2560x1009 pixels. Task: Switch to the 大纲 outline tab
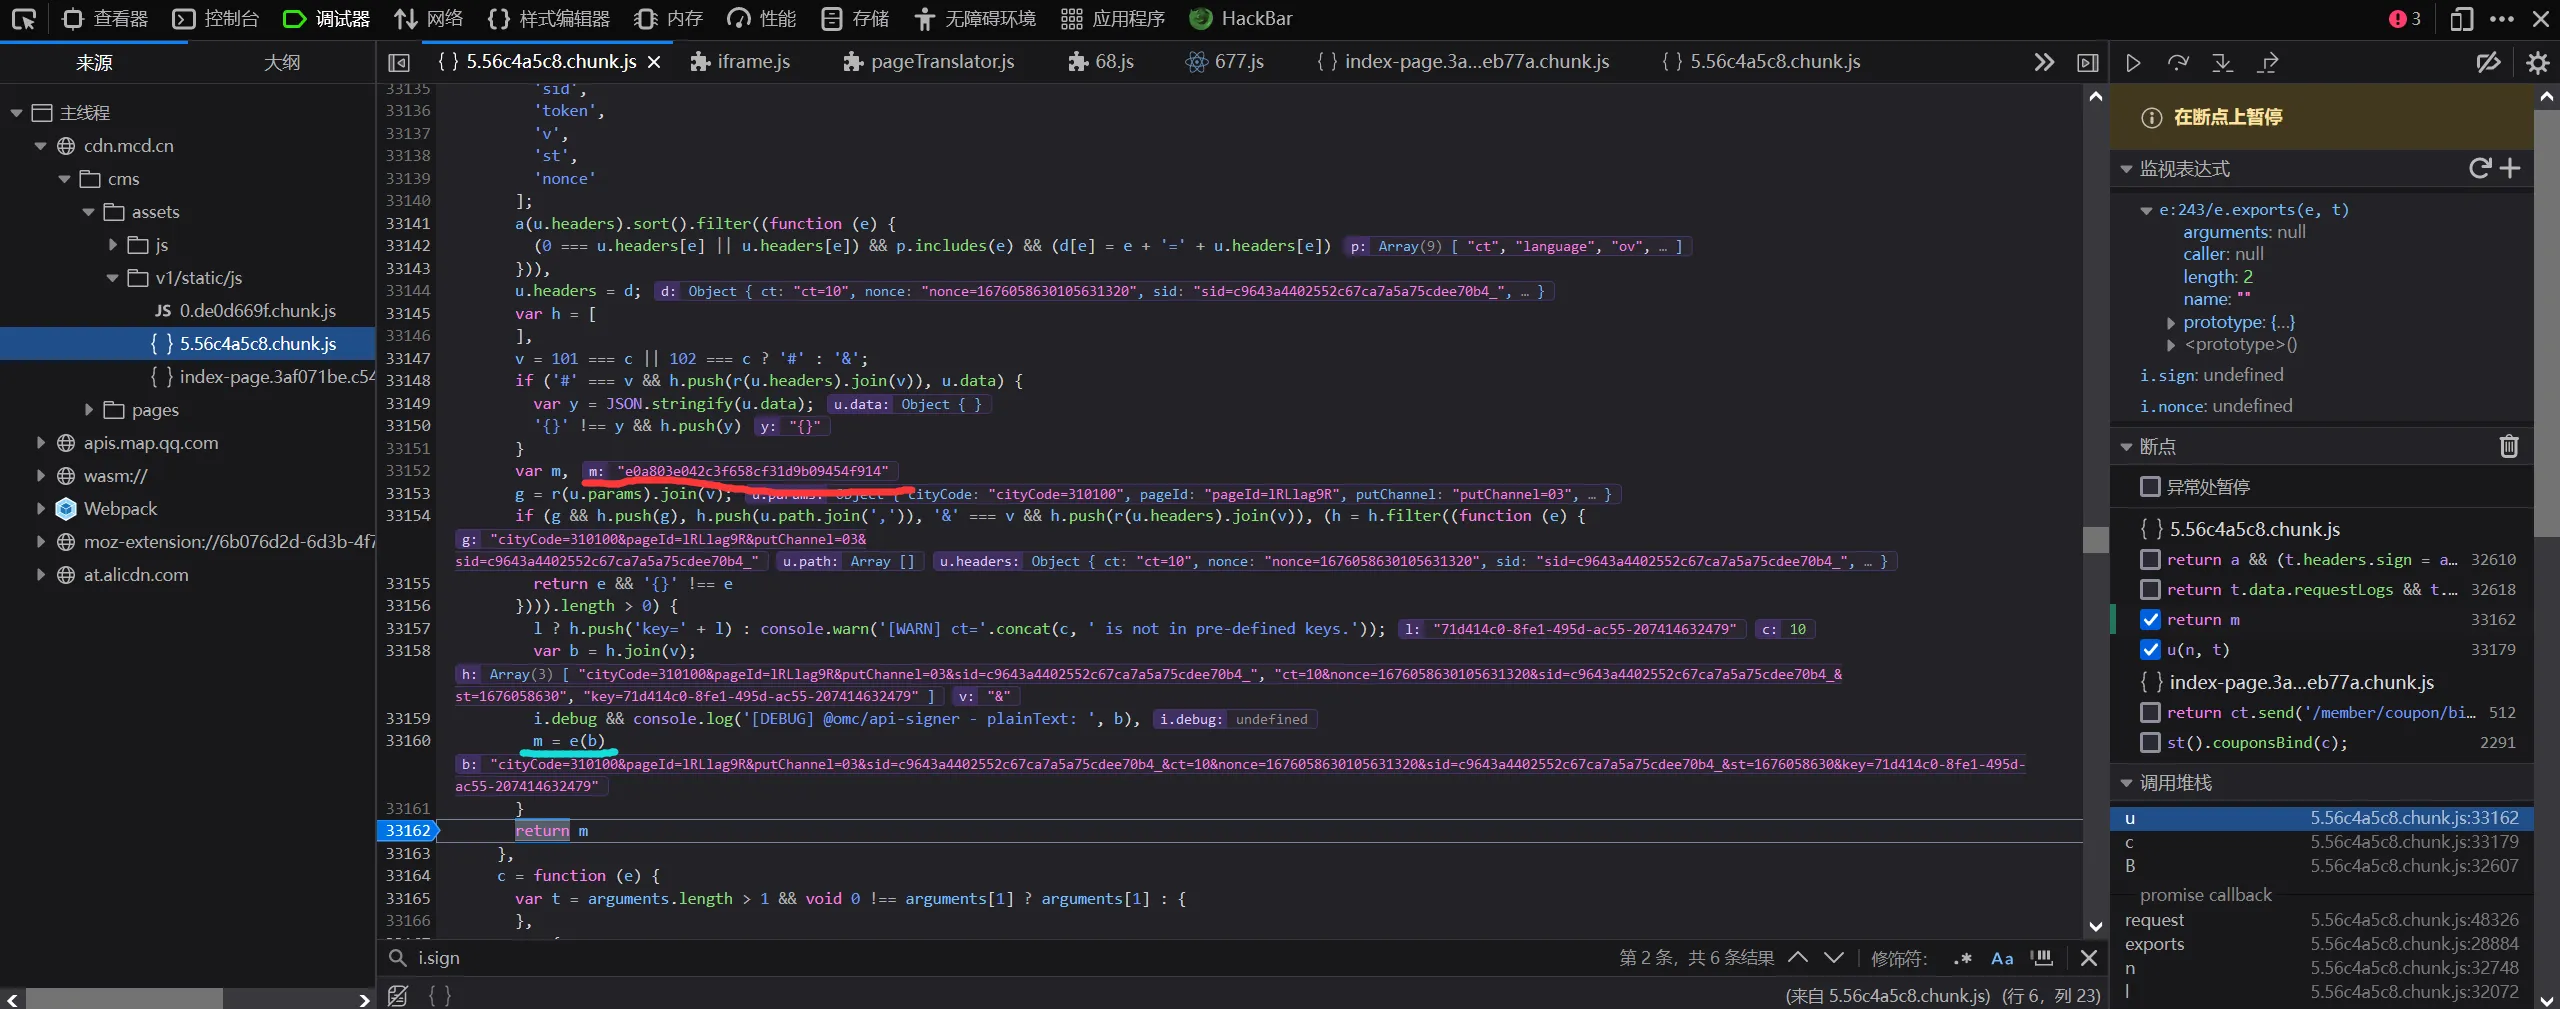282,62
